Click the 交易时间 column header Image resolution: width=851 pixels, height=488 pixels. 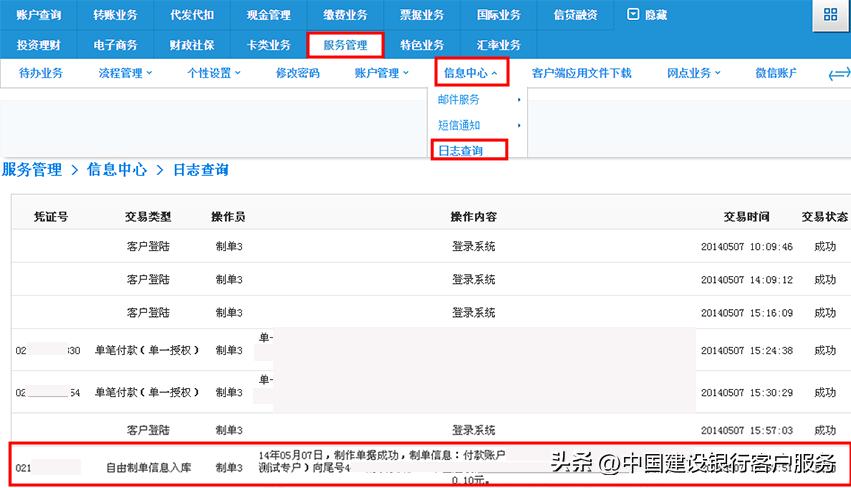[x=746, y=217]
